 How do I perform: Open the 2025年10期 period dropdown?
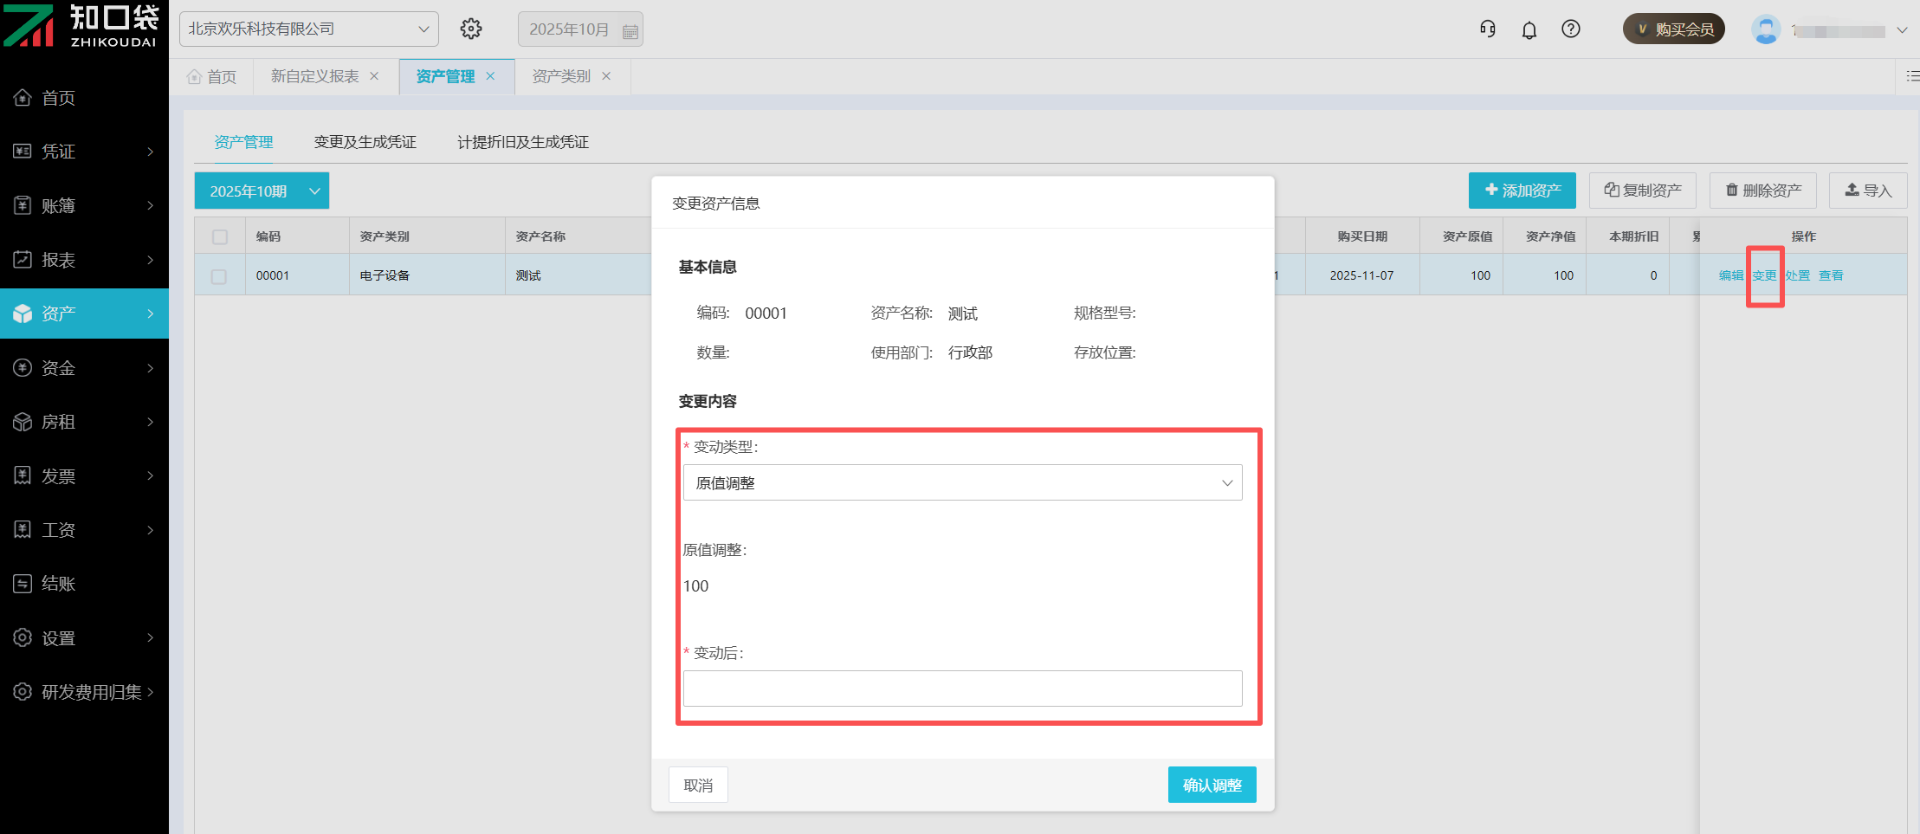click(262, 191)
